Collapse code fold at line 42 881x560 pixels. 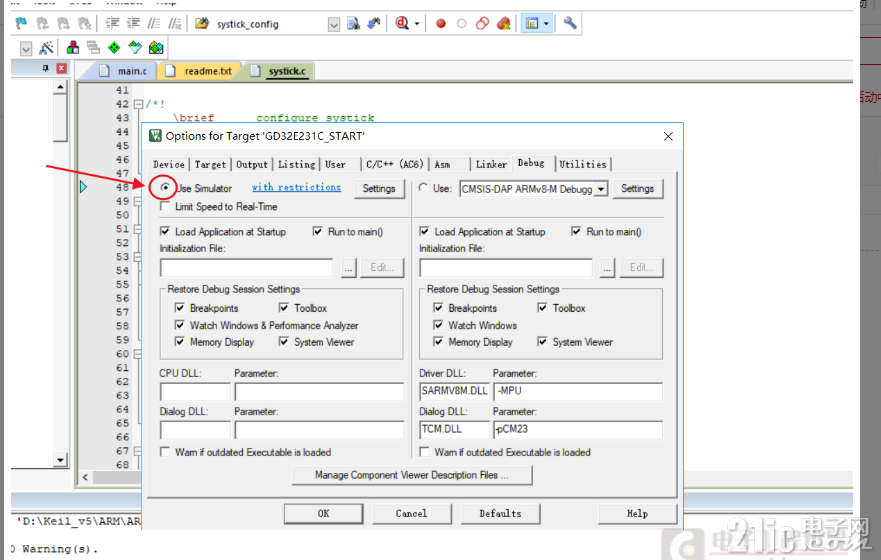tap(138, 104)
